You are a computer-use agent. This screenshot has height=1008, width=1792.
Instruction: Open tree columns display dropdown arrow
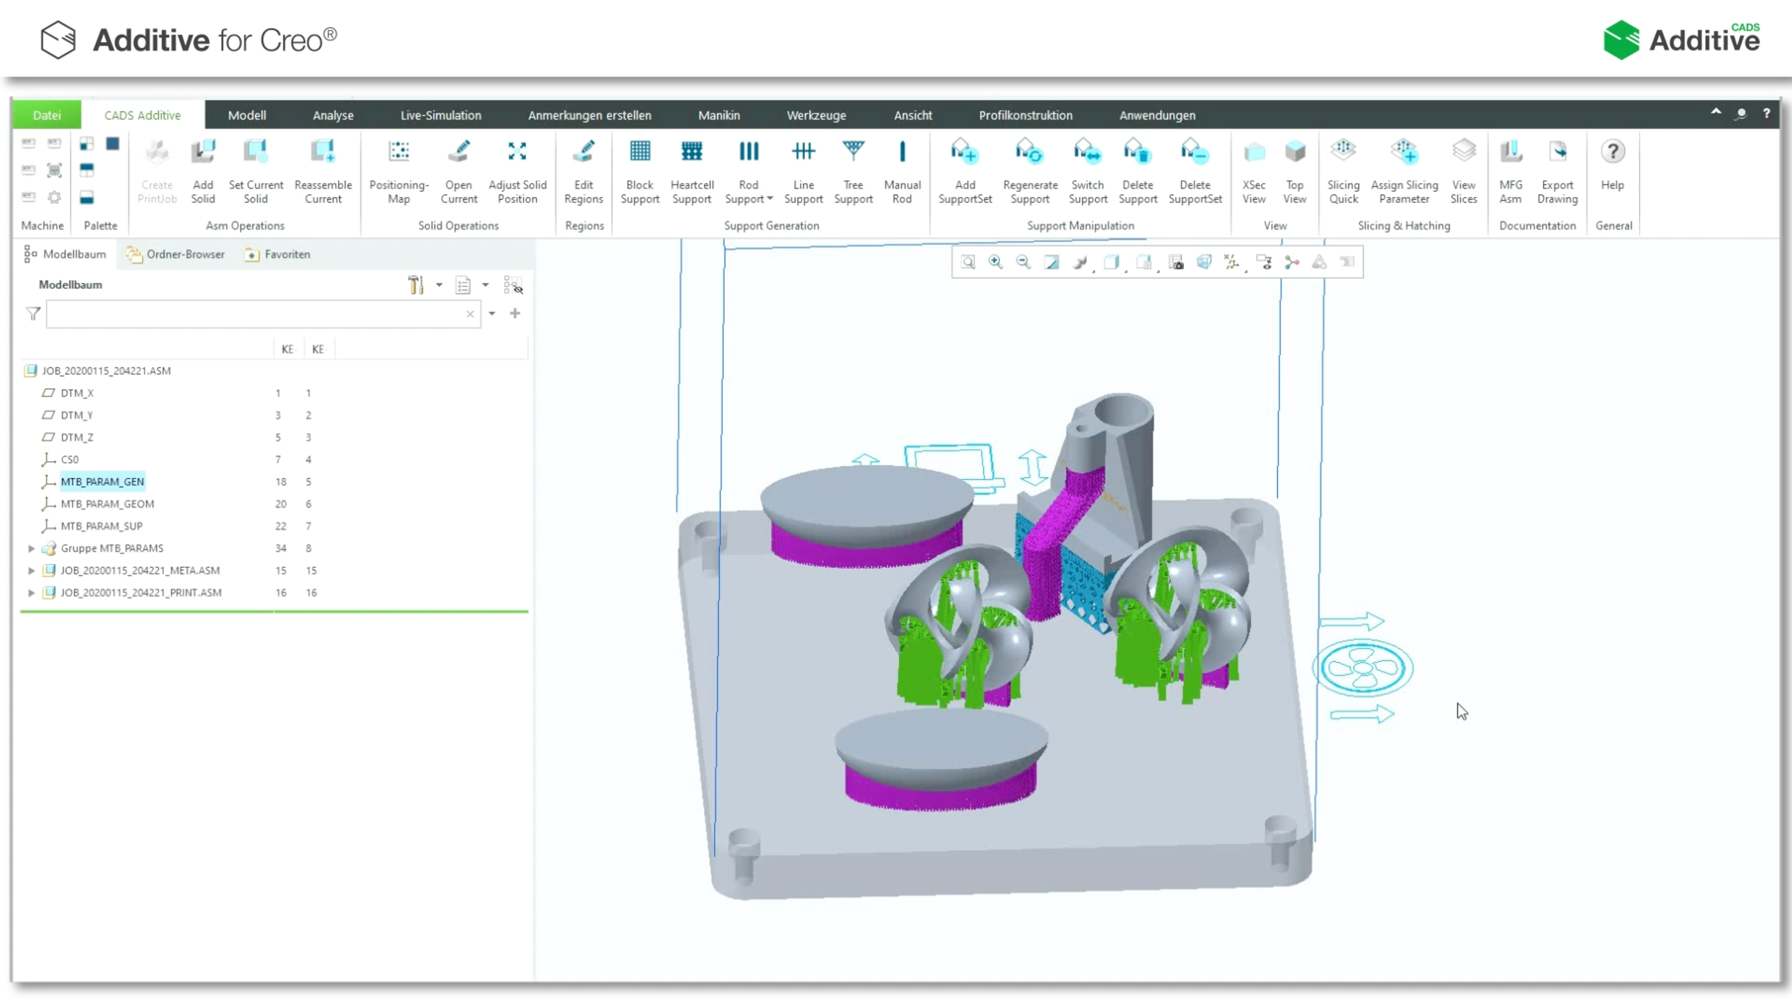click(486, 285)
